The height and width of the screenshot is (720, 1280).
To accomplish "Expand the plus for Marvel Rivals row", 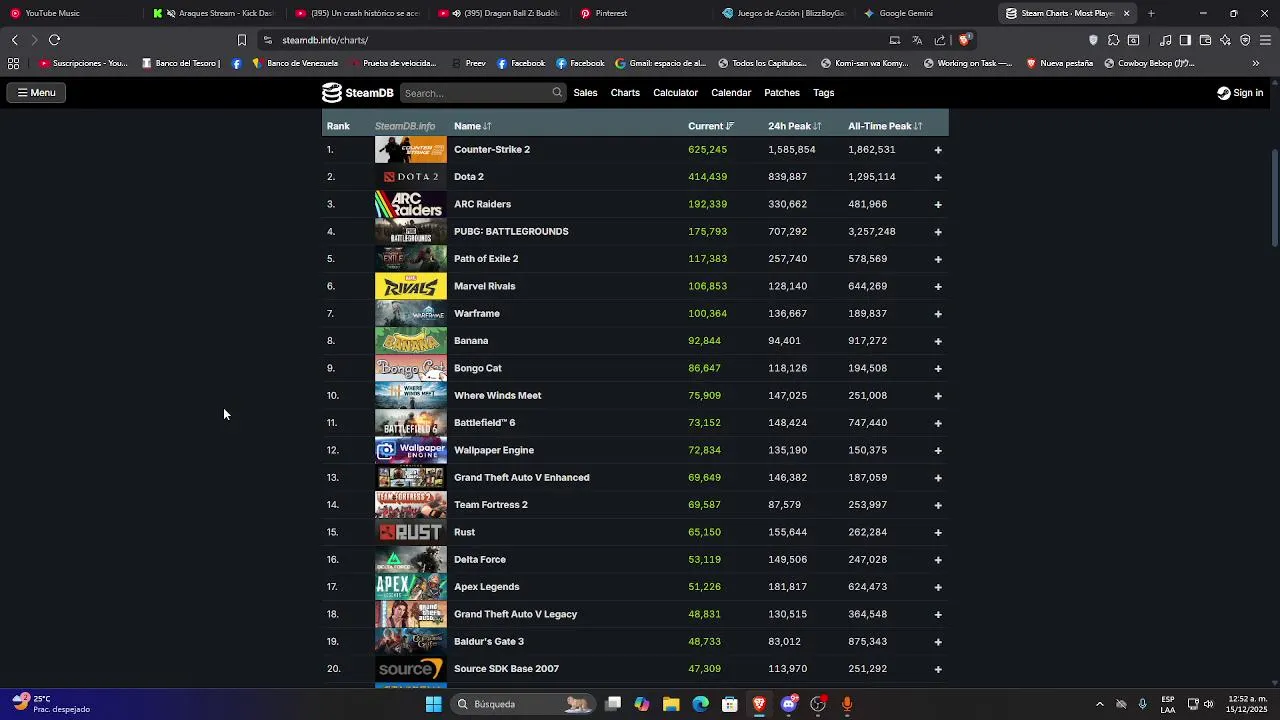I will coord(938,286).
